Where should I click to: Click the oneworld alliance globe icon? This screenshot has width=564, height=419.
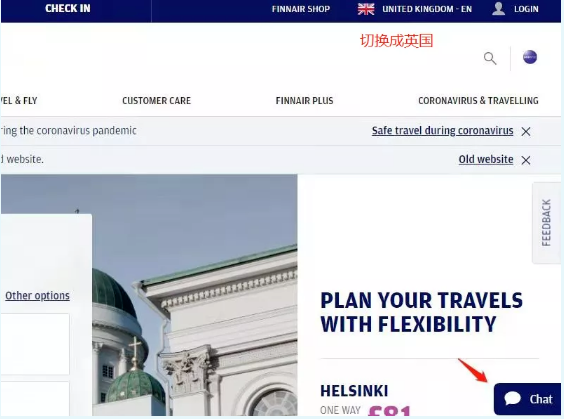tap(530, 57)
